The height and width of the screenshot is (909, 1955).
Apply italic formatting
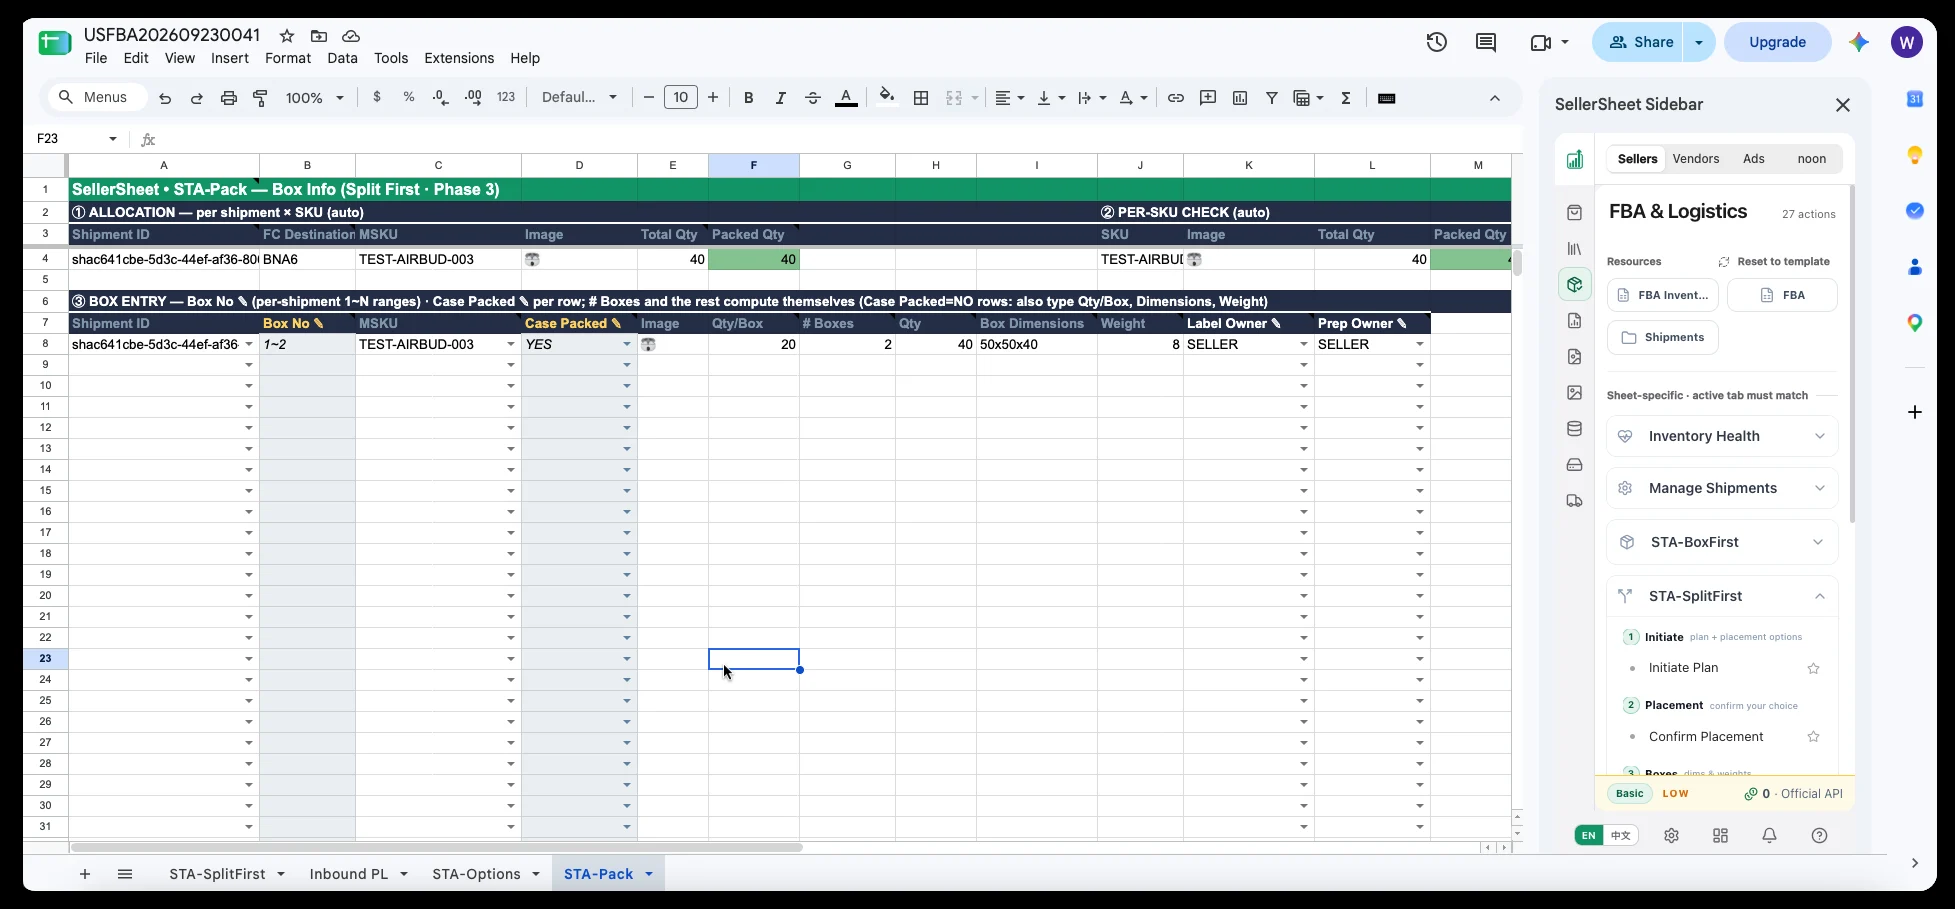coord(780,98)
